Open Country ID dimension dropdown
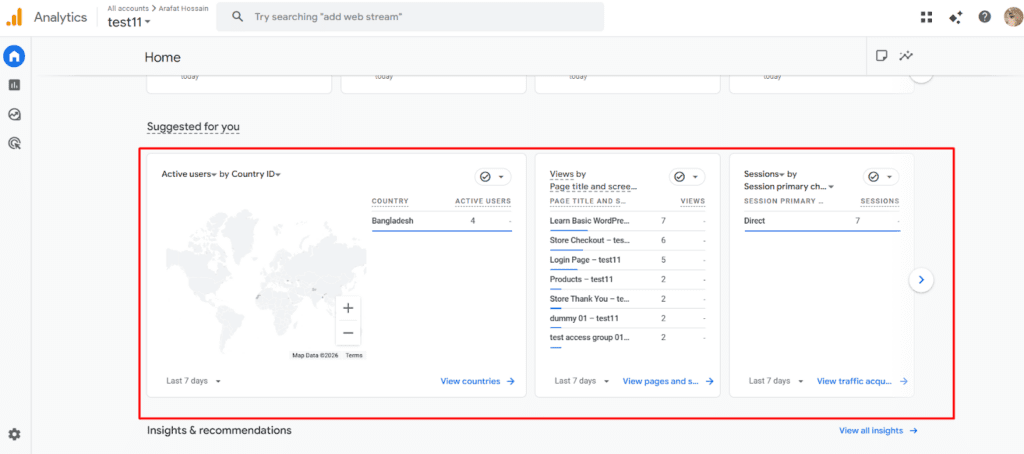 pos(256,174)
